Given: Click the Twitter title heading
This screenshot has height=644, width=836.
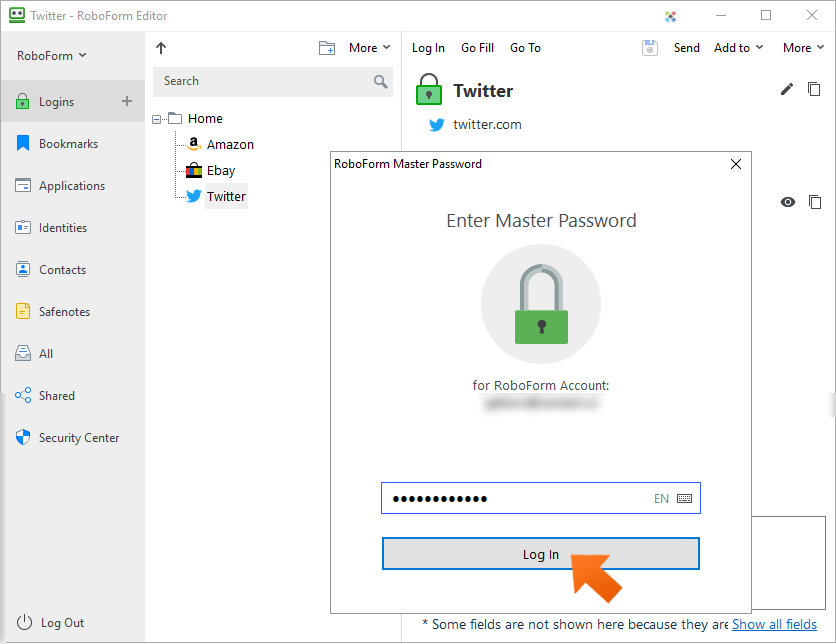Looking at the screenshot, I should (x=483, y=91).
